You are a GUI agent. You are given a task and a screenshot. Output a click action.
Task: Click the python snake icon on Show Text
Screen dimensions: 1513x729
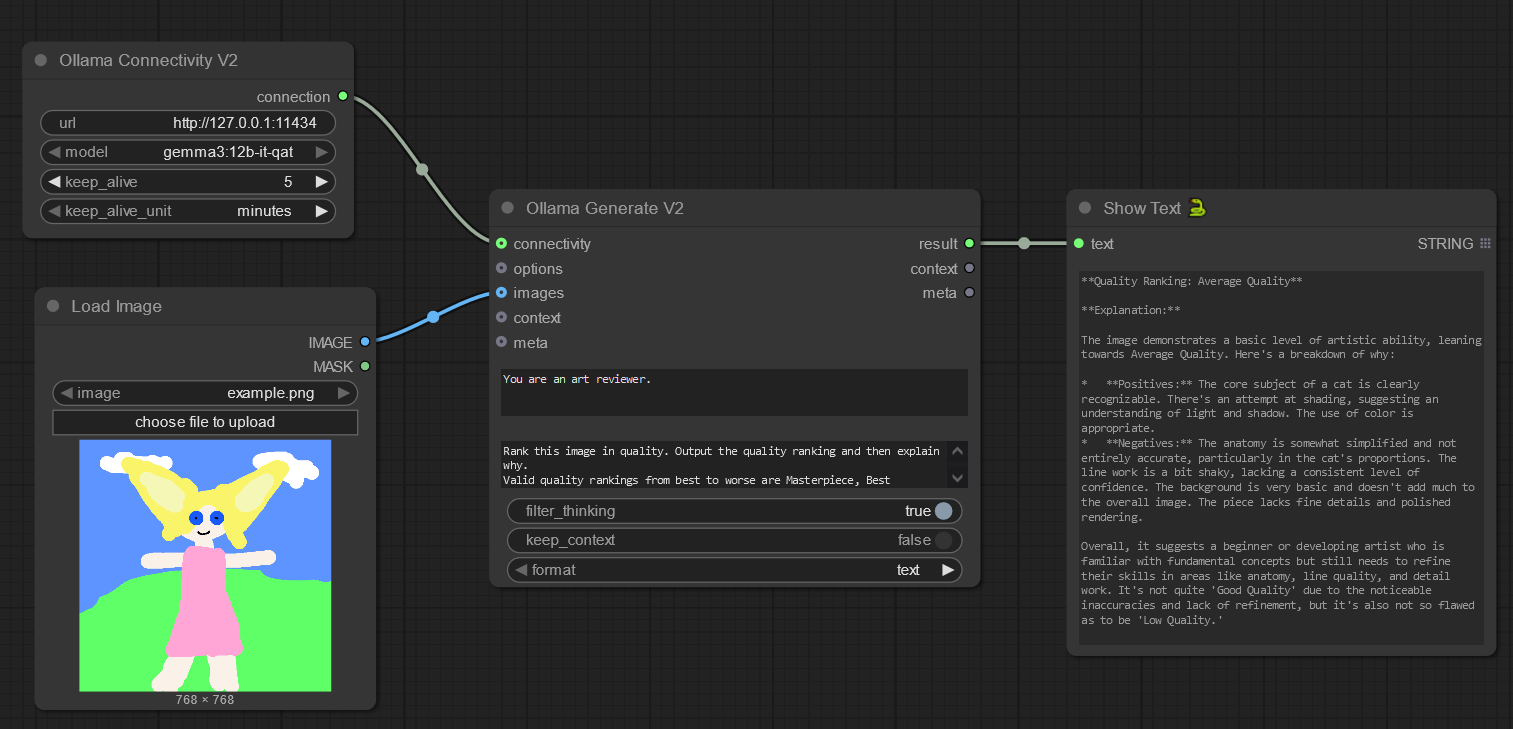point(1198,208)
